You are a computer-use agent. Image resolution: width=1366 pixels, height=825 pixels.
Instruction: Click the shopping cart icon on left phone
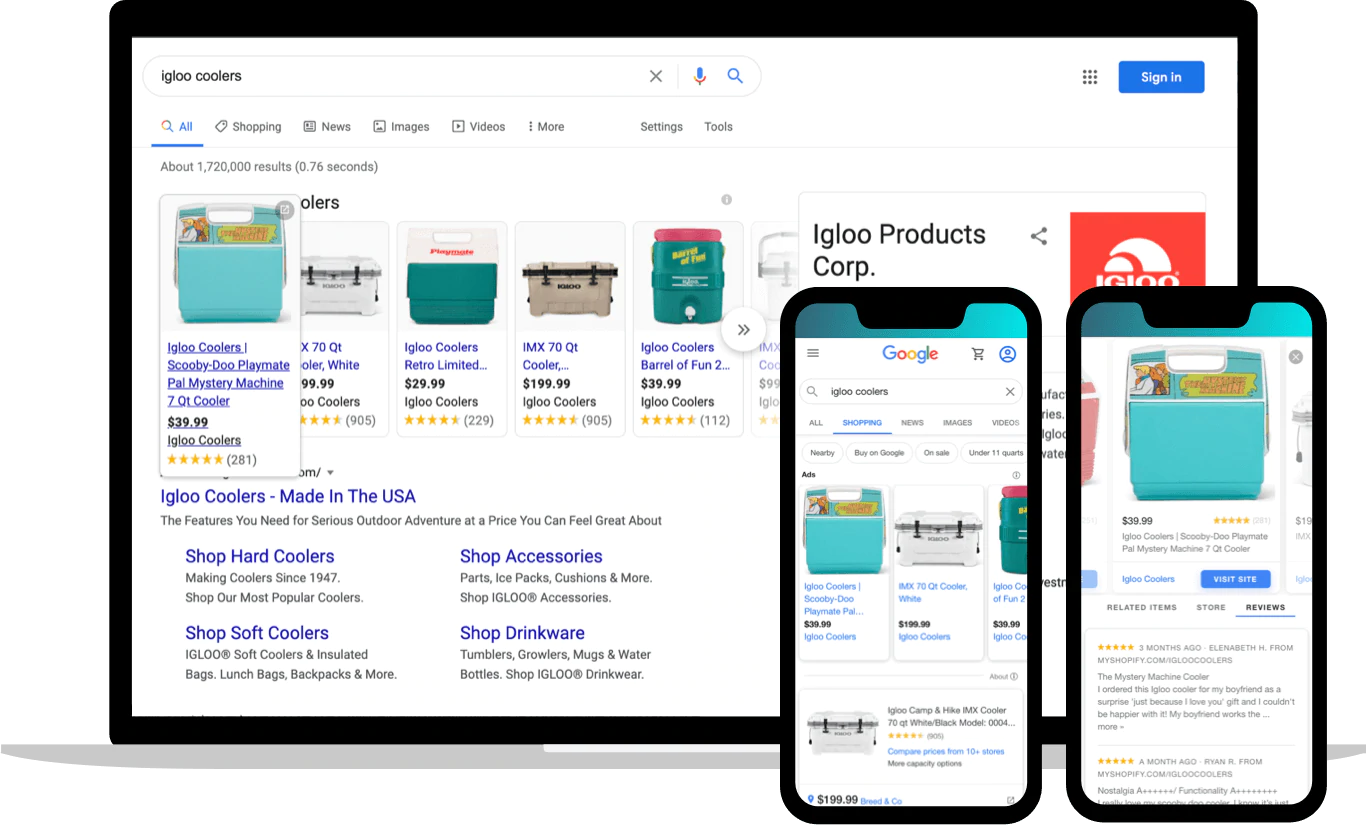coord(978,354)
